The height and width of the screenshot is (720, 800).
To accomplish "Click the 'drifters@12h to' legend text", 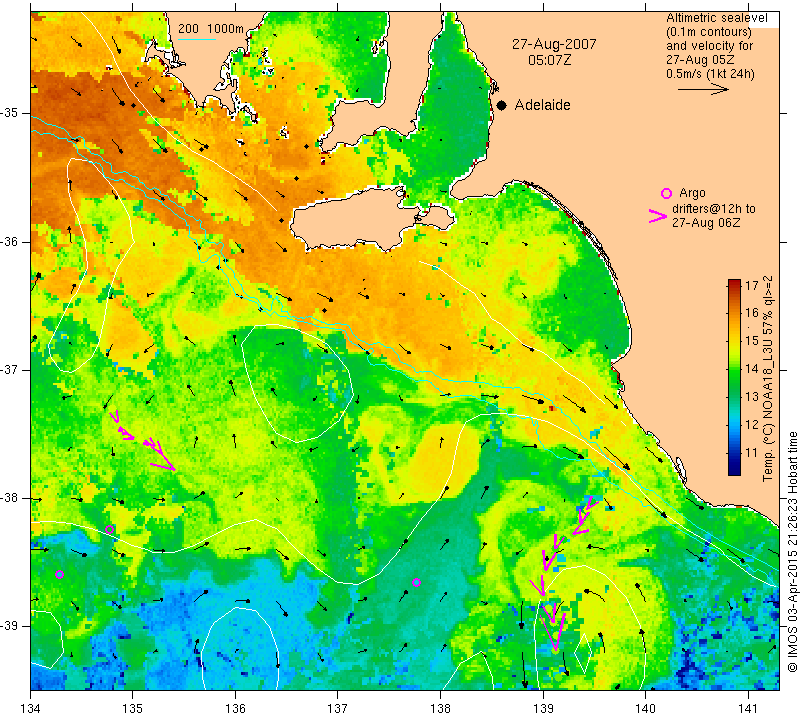I will 714,209.
